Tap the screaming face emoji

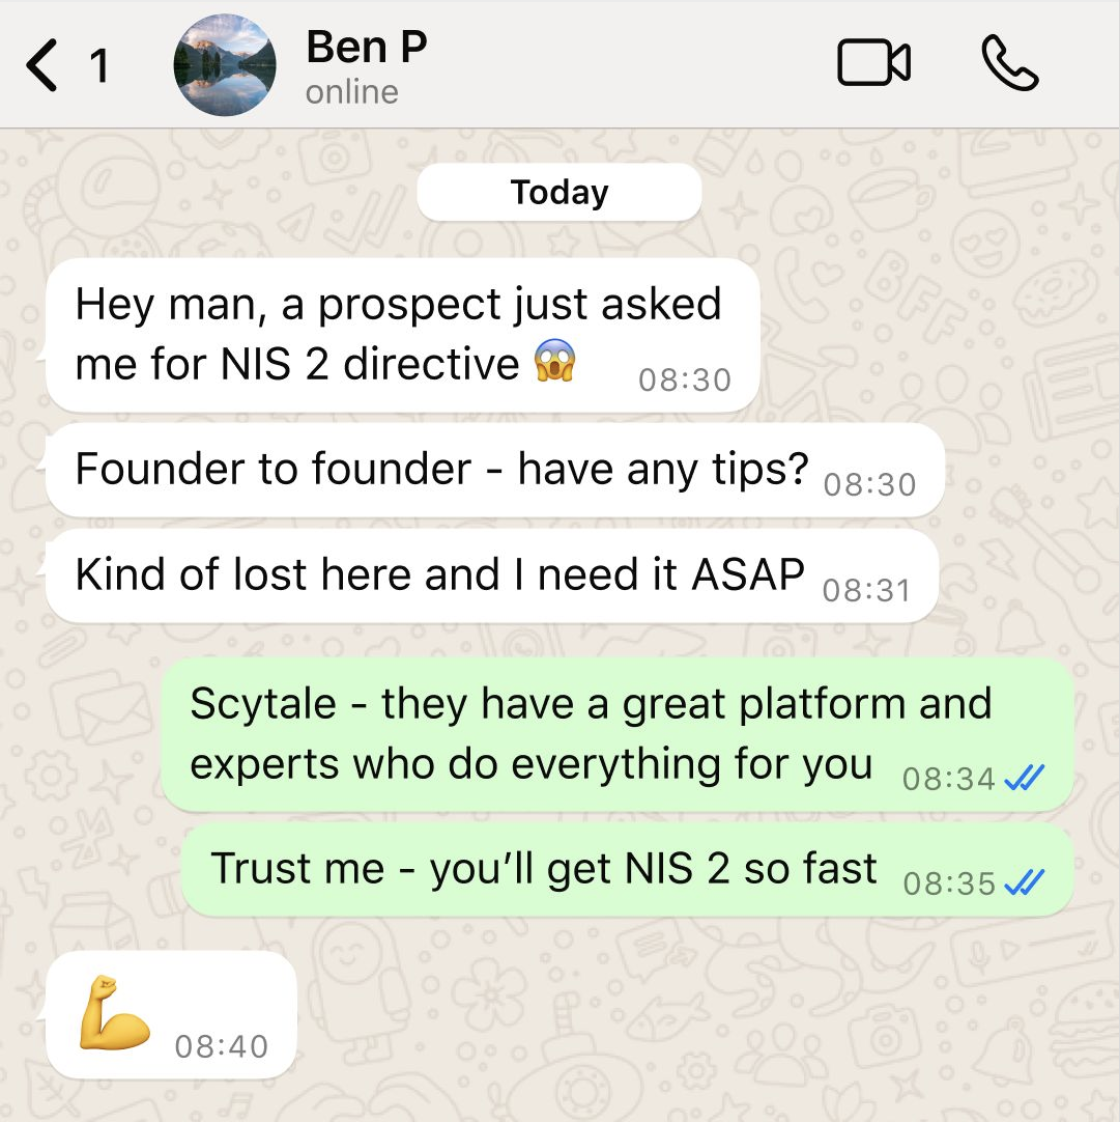[x=555, y=360]
